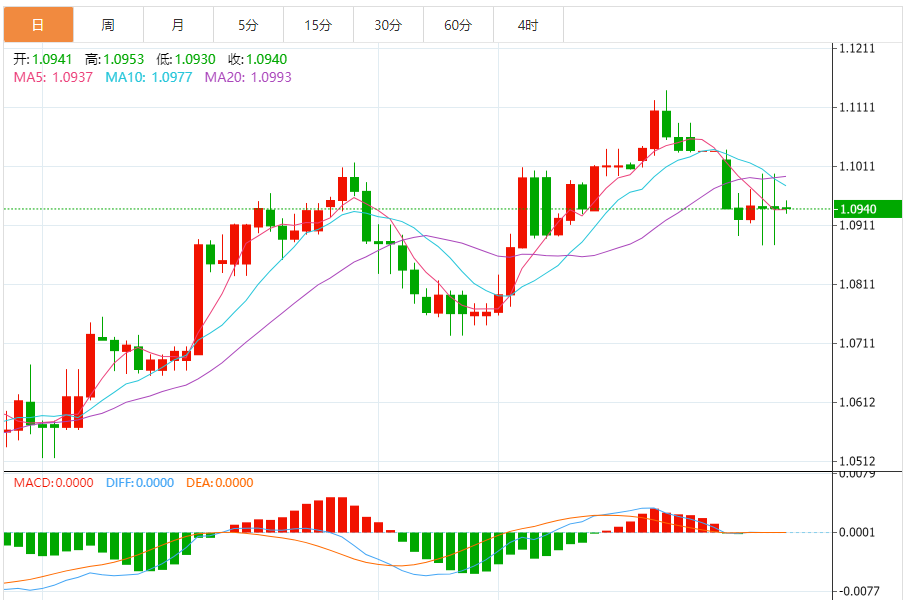The image size is (907, 600).
Task: Select the 日 daily timeframe tab
Action: (39, 25)
